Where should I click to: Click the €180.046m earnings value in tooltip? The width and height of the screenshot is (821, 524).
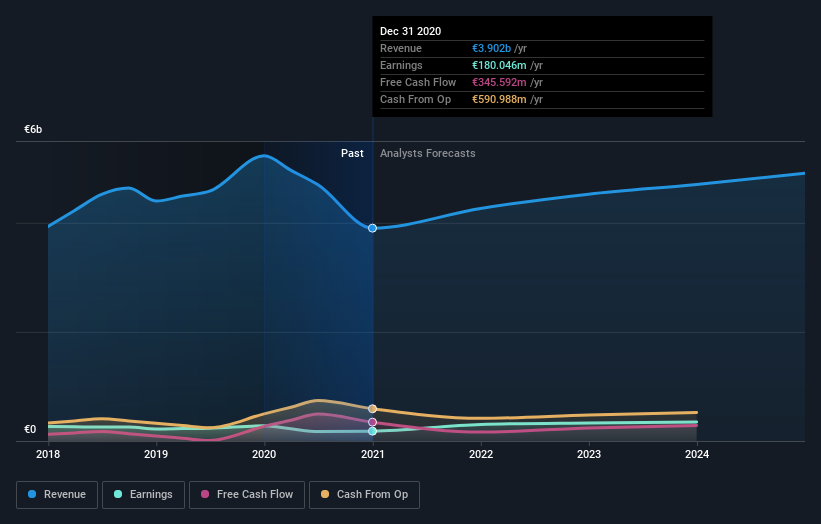(x=499, y=65)
